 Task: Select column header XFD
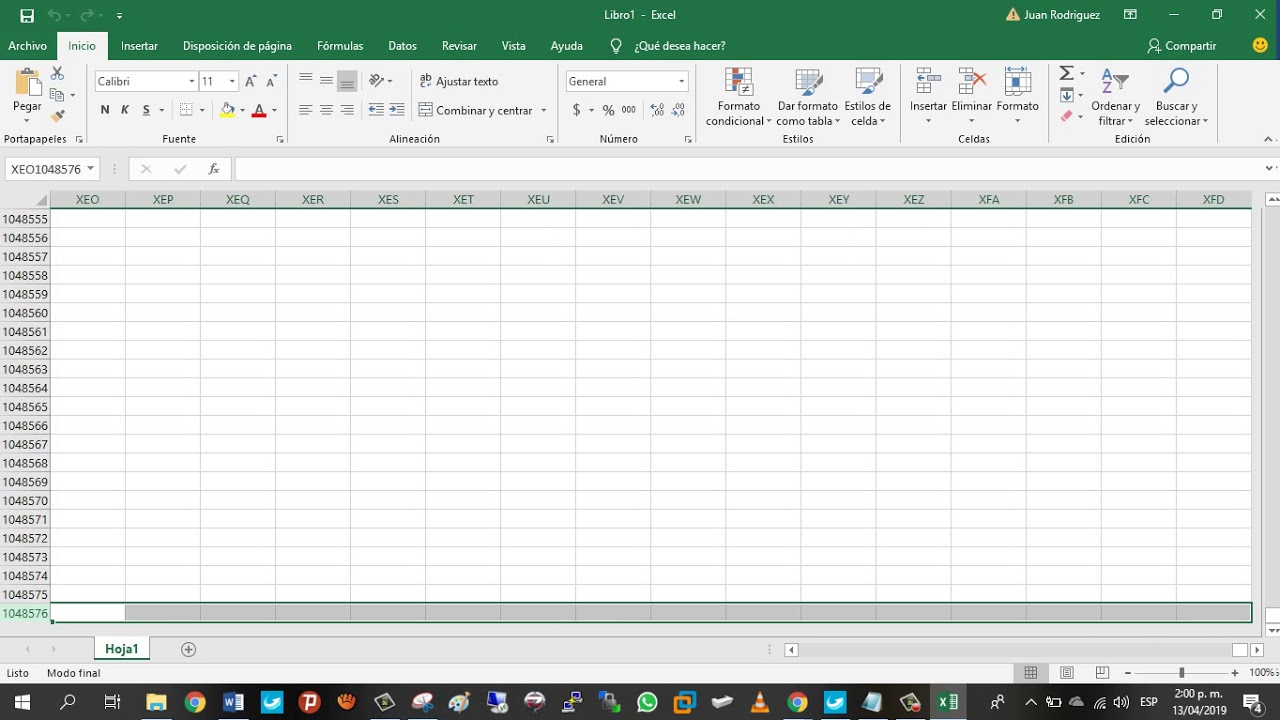[x=1213, y=200]
